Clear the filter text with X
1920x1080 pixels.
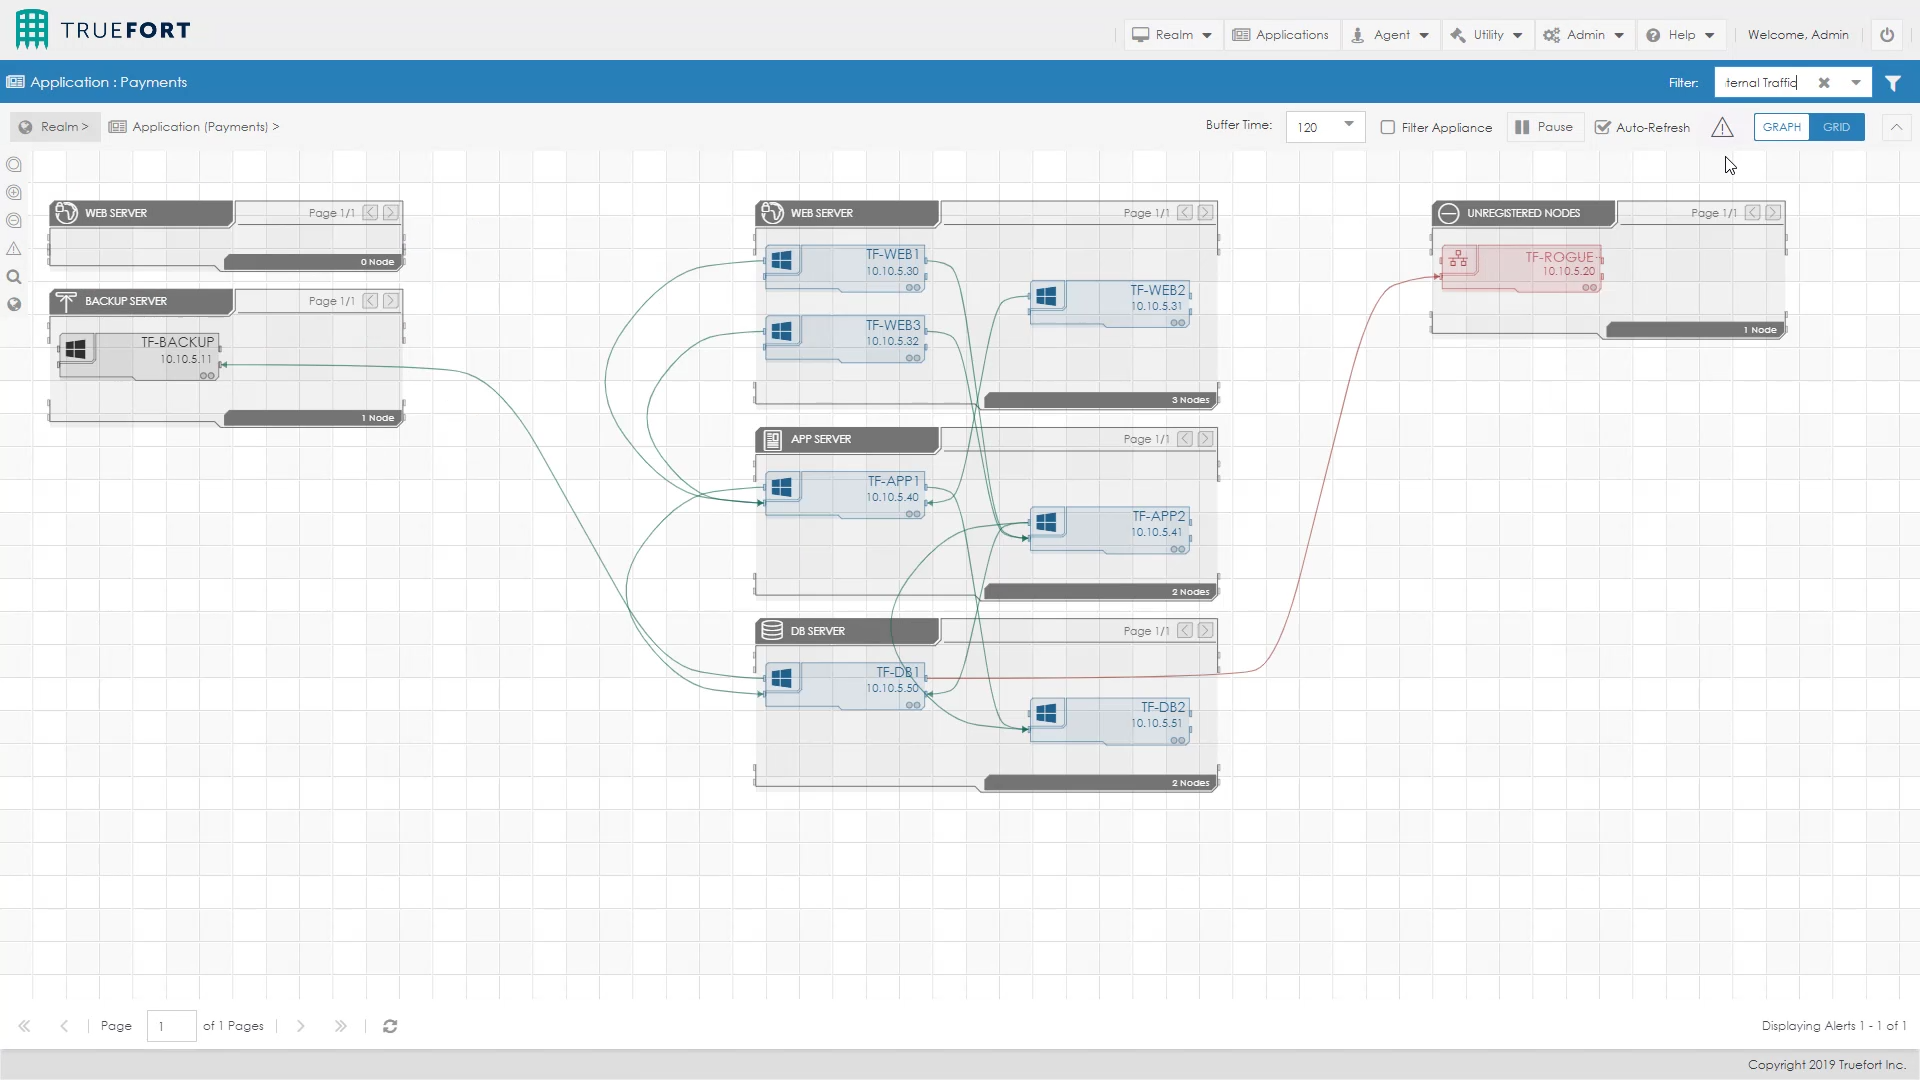pos(1824,83)
